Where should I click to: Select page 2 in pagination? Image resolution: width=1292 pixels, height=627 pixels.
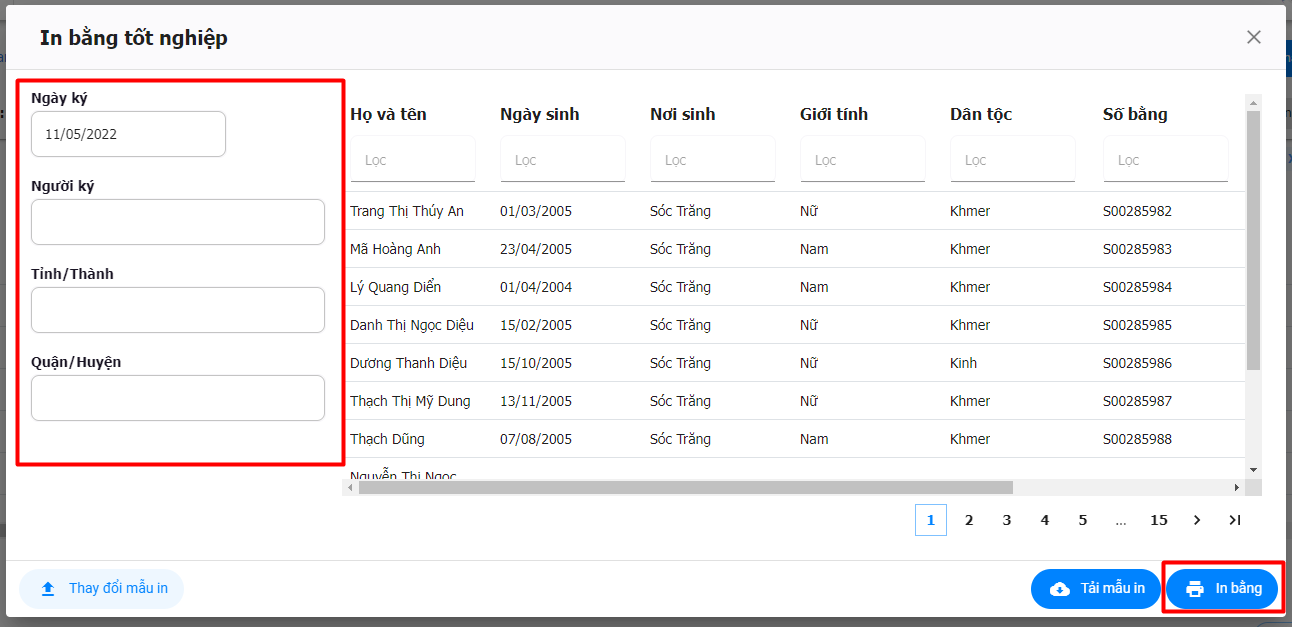point(969,520)
